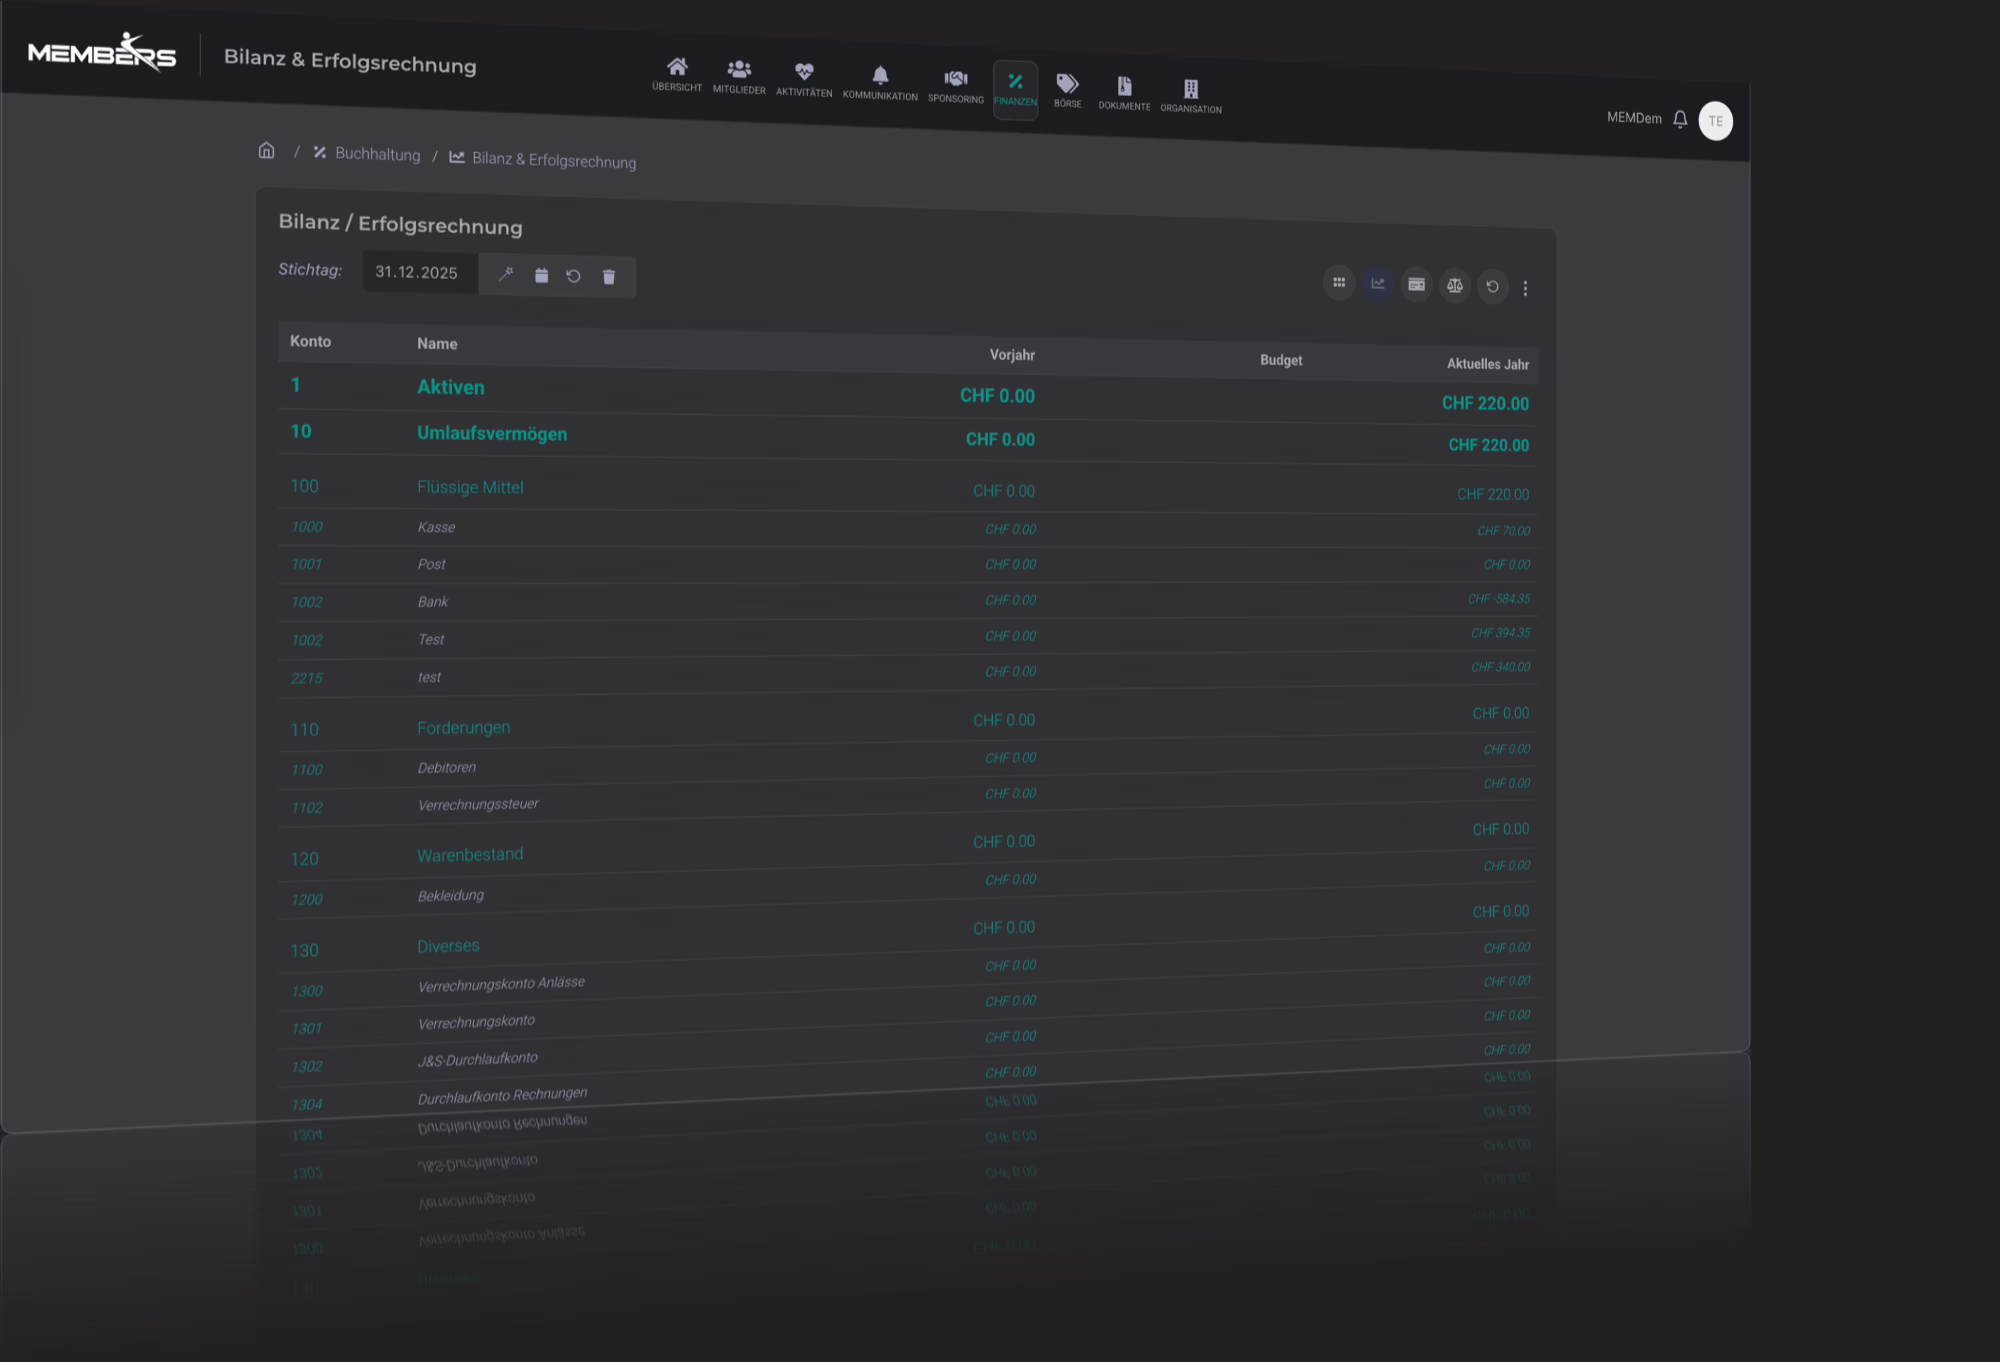Select the Bekleidung account row
The image size is (2000, 1362).
point(907,883)
